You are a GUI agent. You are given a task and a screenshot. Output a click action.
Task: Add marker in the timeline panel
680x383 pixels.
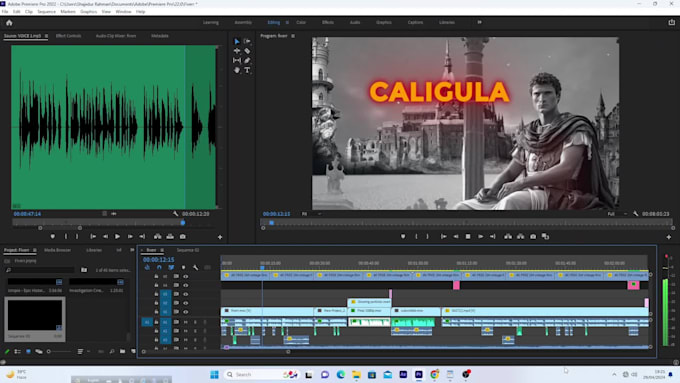click(183, 268)
